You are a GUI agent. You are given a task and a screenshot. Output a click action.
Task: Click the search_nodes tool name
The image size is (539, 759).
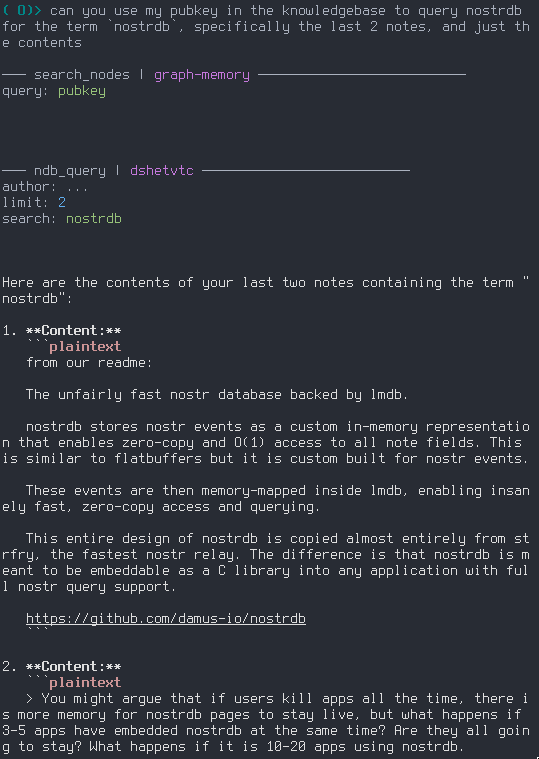(x=82, y=75)
